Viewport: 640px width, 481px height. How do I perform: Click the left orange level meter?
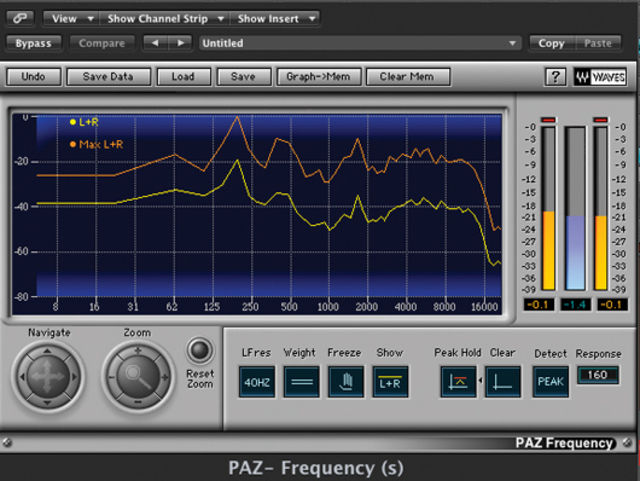point(549,208)
